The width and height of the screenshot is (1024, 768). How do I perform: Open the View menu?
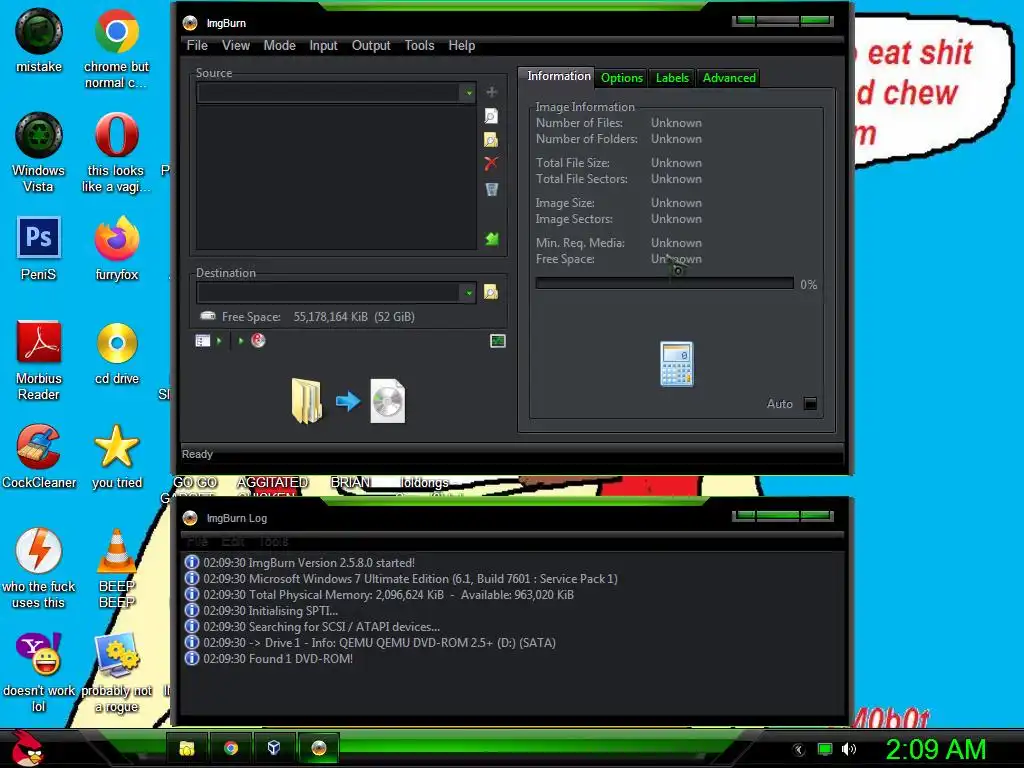(x=236, y=46)
